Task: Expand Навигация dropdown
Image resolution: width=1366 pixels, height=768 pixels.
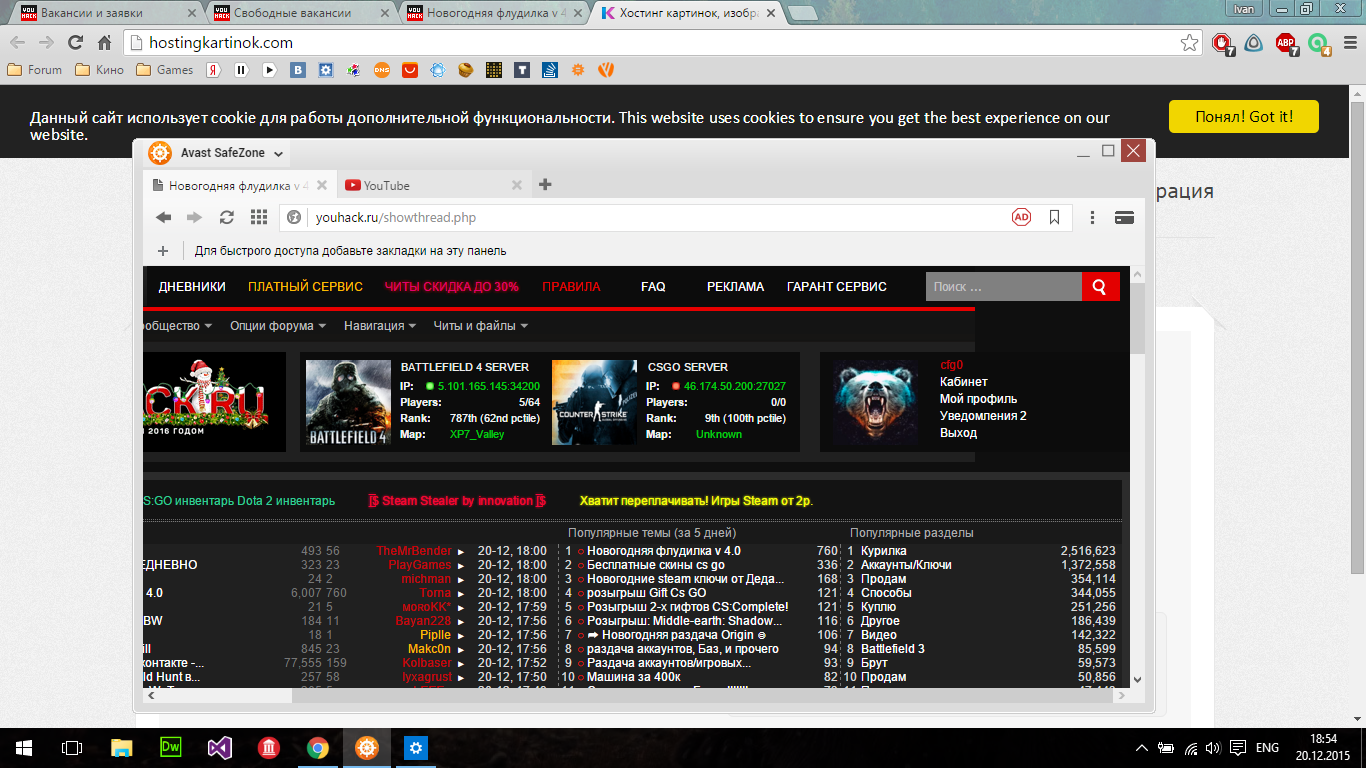Action: point(380,326)
